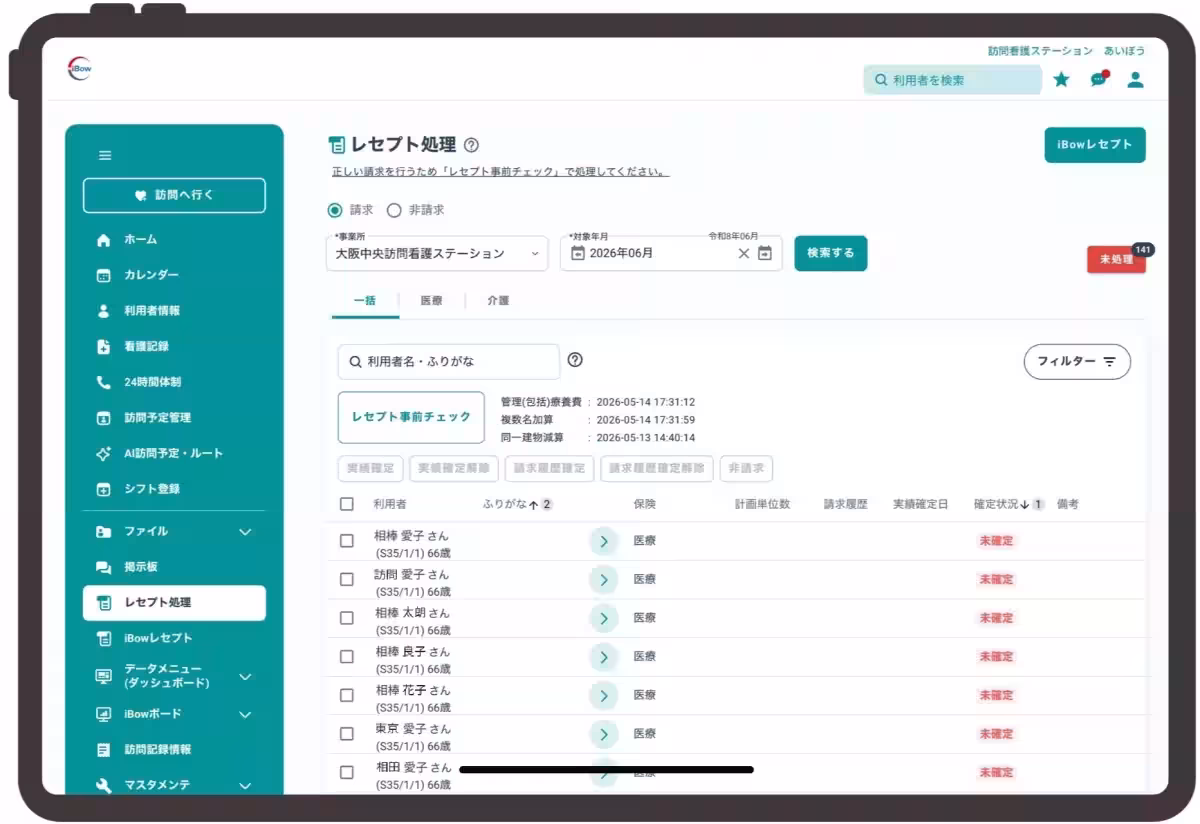Click the レセプト事前チェック button
Viewport: 1200px width, 824px height.
(x=411, y=417)
